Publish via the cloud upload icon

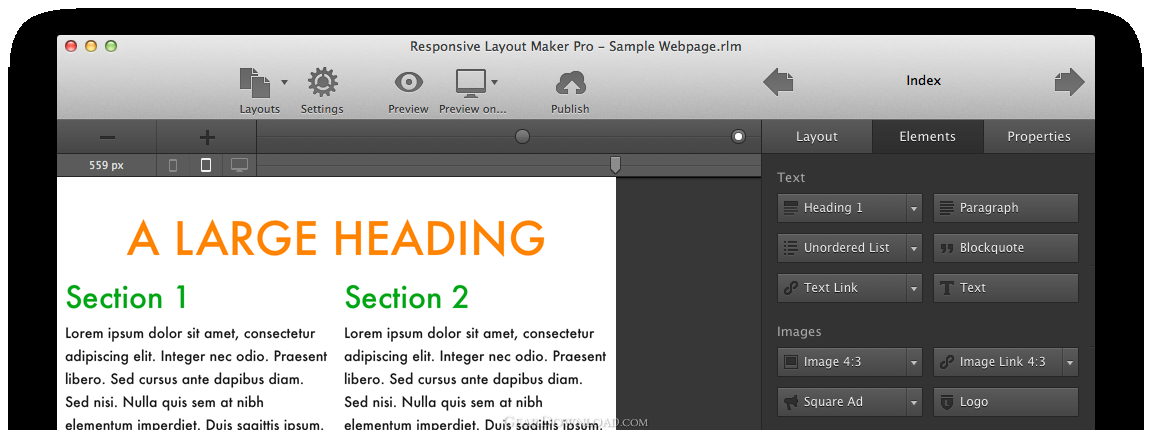point(570,83)
